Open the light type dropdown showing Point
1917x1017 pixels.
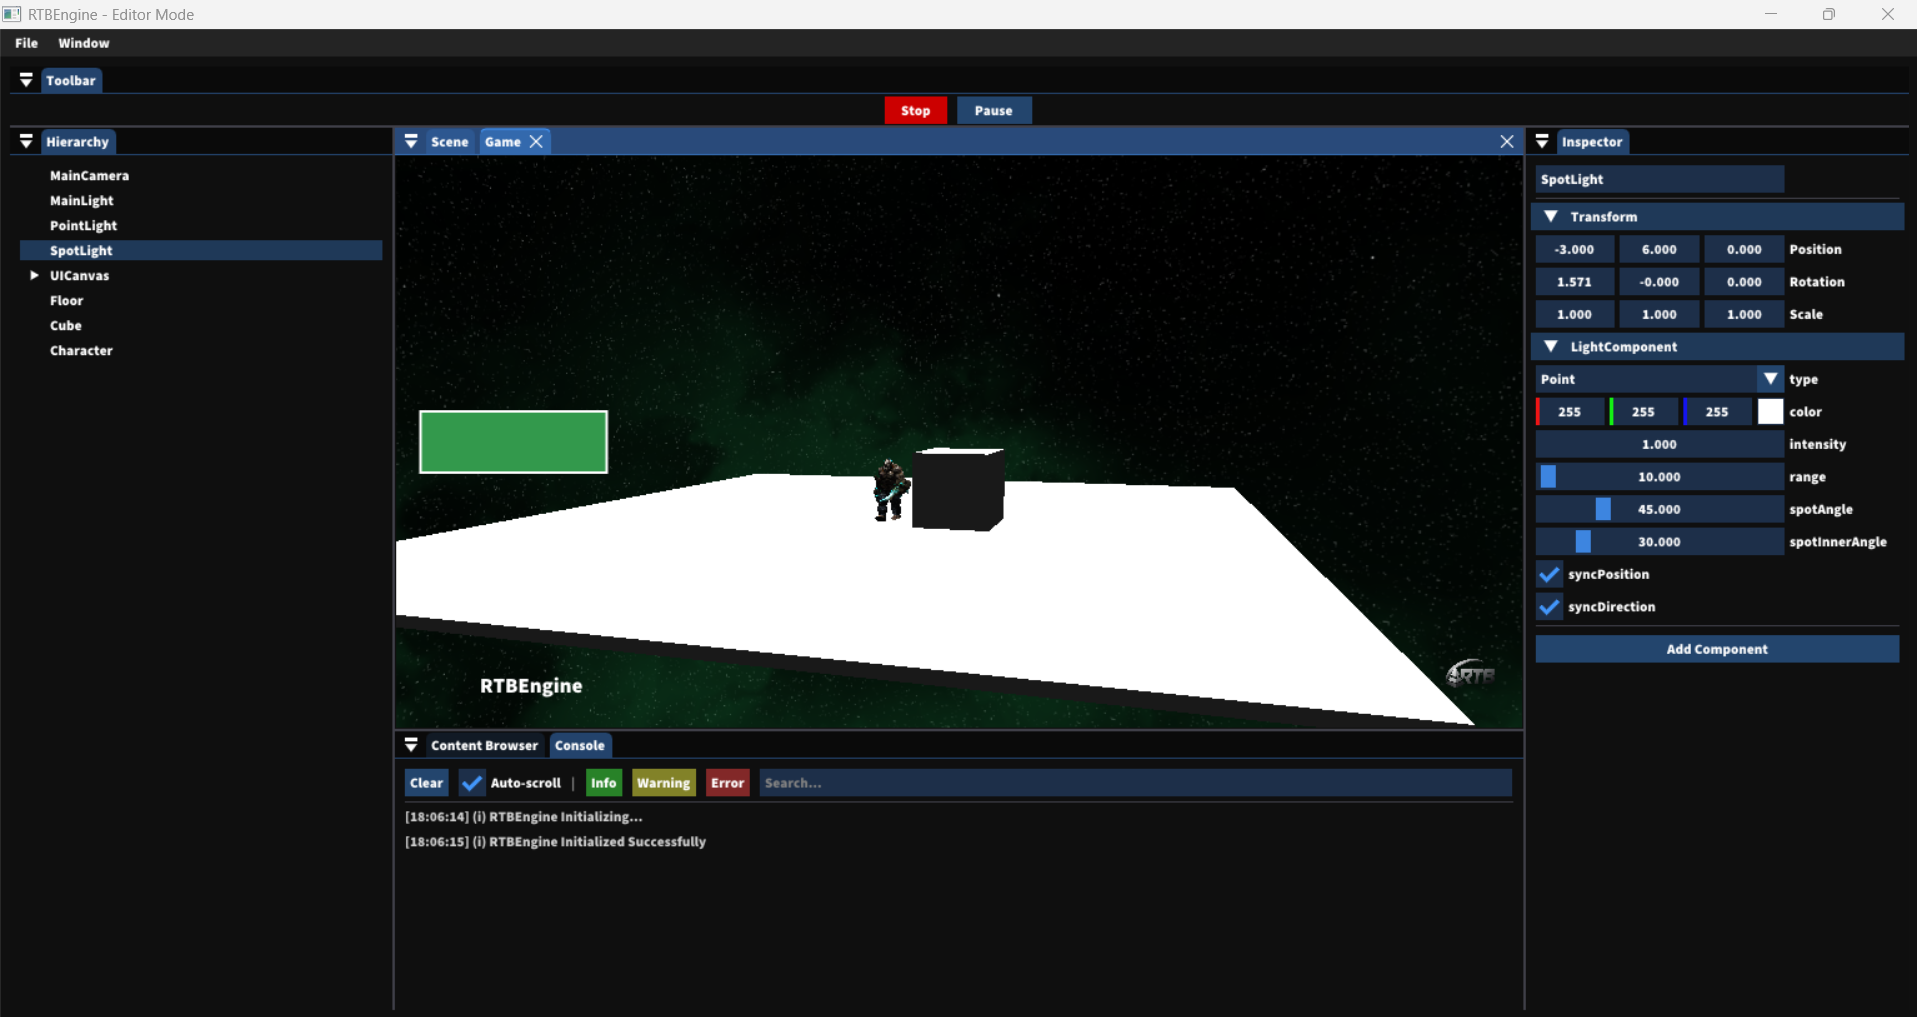point(1771,379)
